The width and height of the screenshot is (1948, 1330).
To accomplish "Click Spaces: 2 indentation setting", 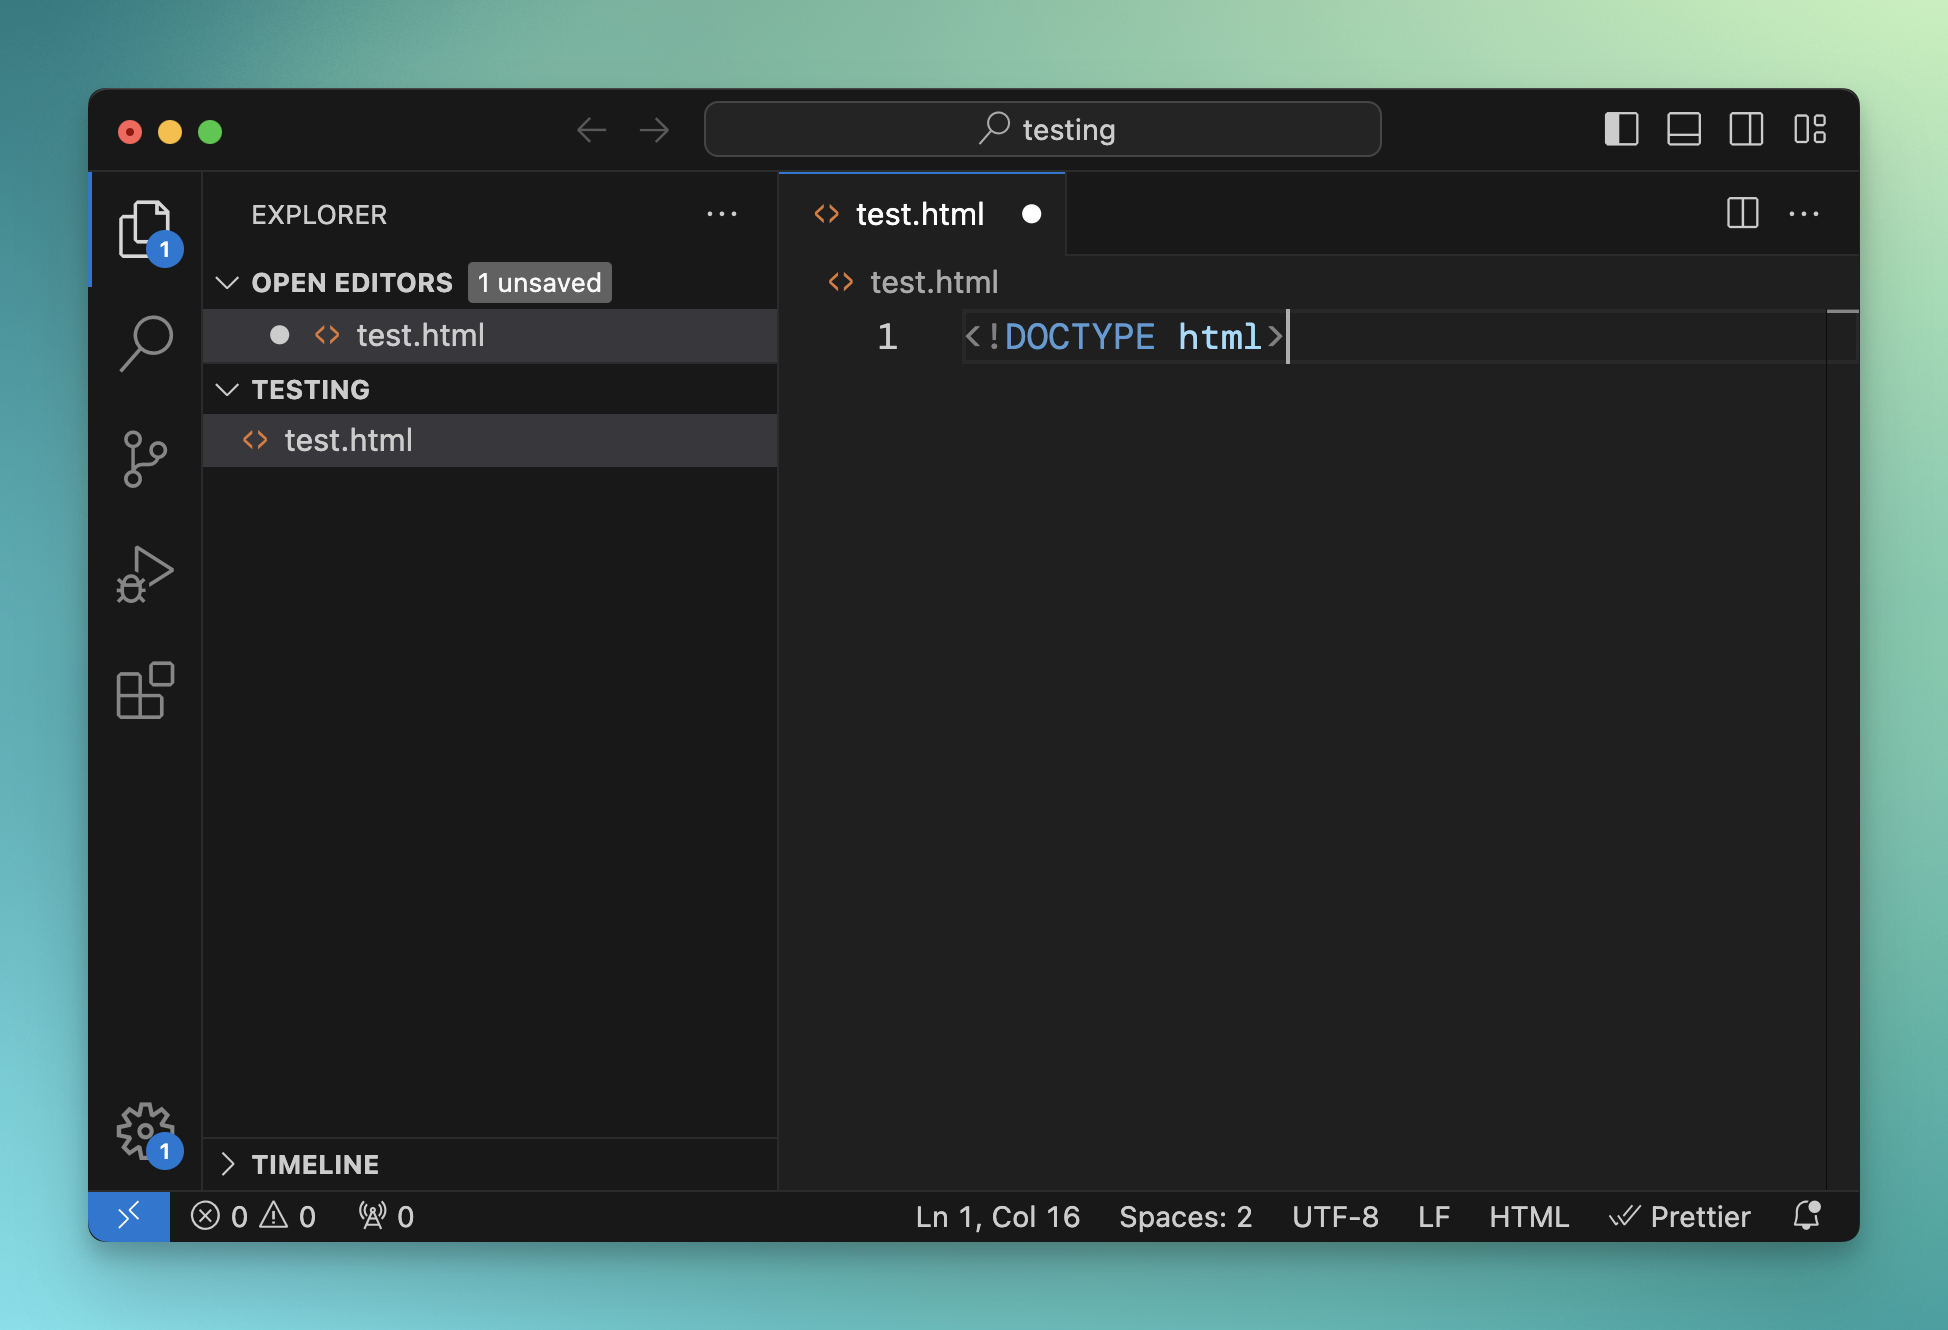I will [1185, 1216].
